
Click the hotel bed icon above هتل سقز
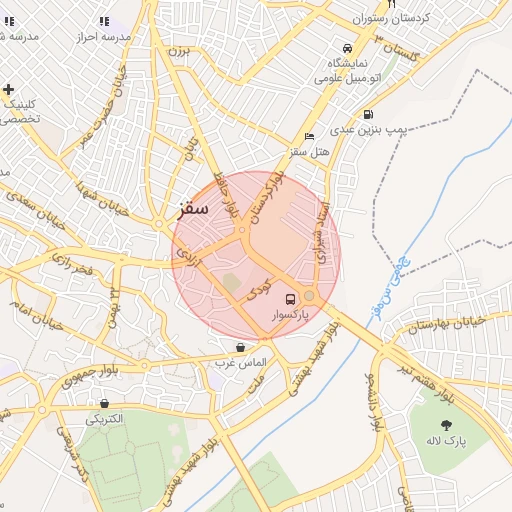coord(310,136)
